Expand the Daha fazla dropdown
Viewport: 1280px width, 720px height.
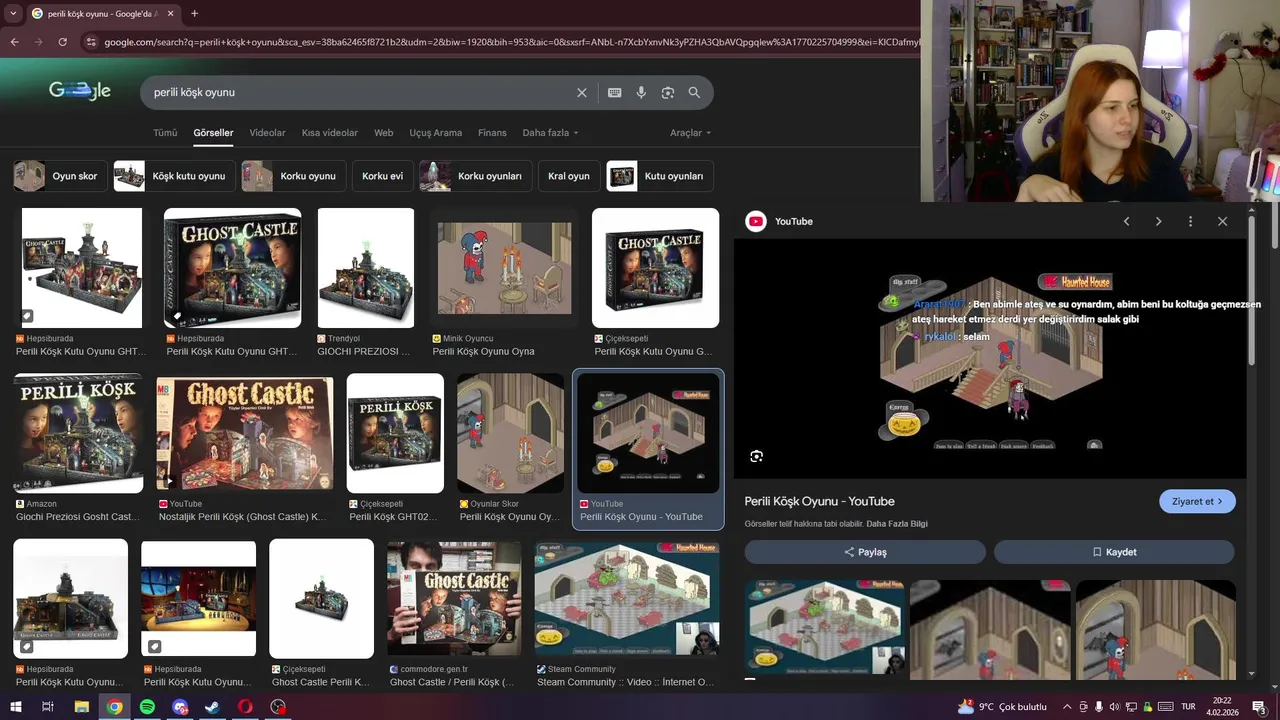pyautogui.click(x=550, y=133)
